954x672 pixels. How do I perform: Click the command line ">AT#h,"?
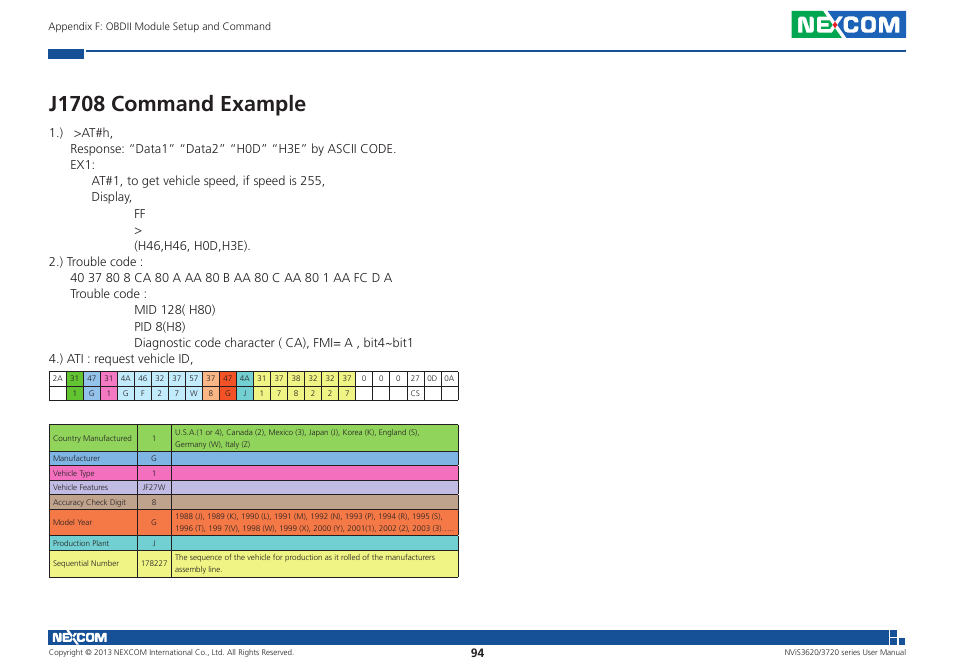point(92,133)
